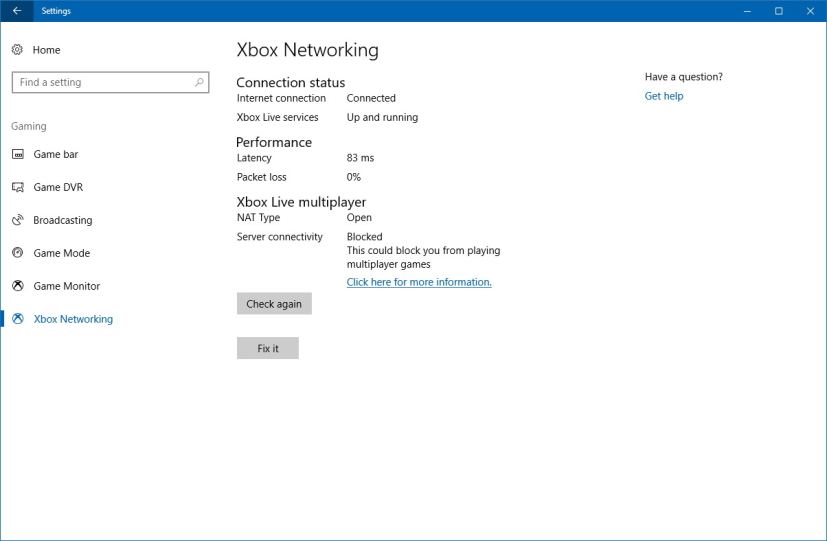Click the search magnifier icon

(x=199, y=82)
